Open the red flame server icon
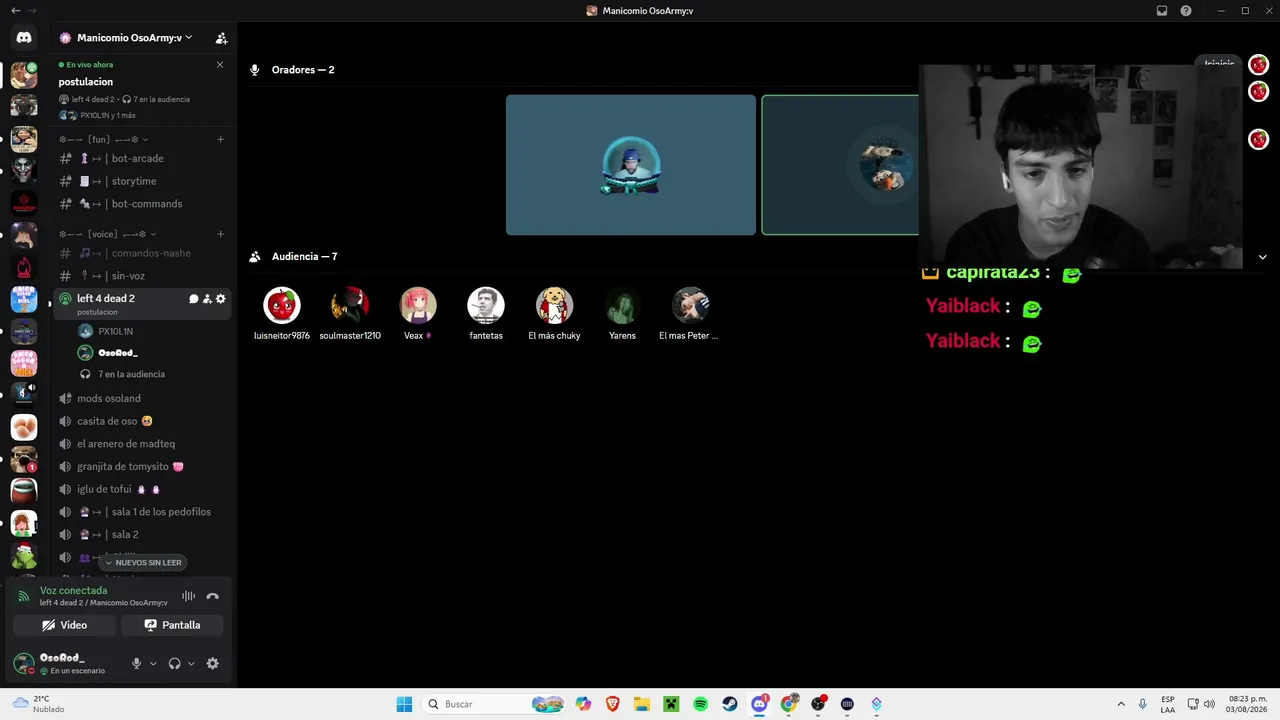This screenshot has width=1280, height=720. (x=24, y=267)
